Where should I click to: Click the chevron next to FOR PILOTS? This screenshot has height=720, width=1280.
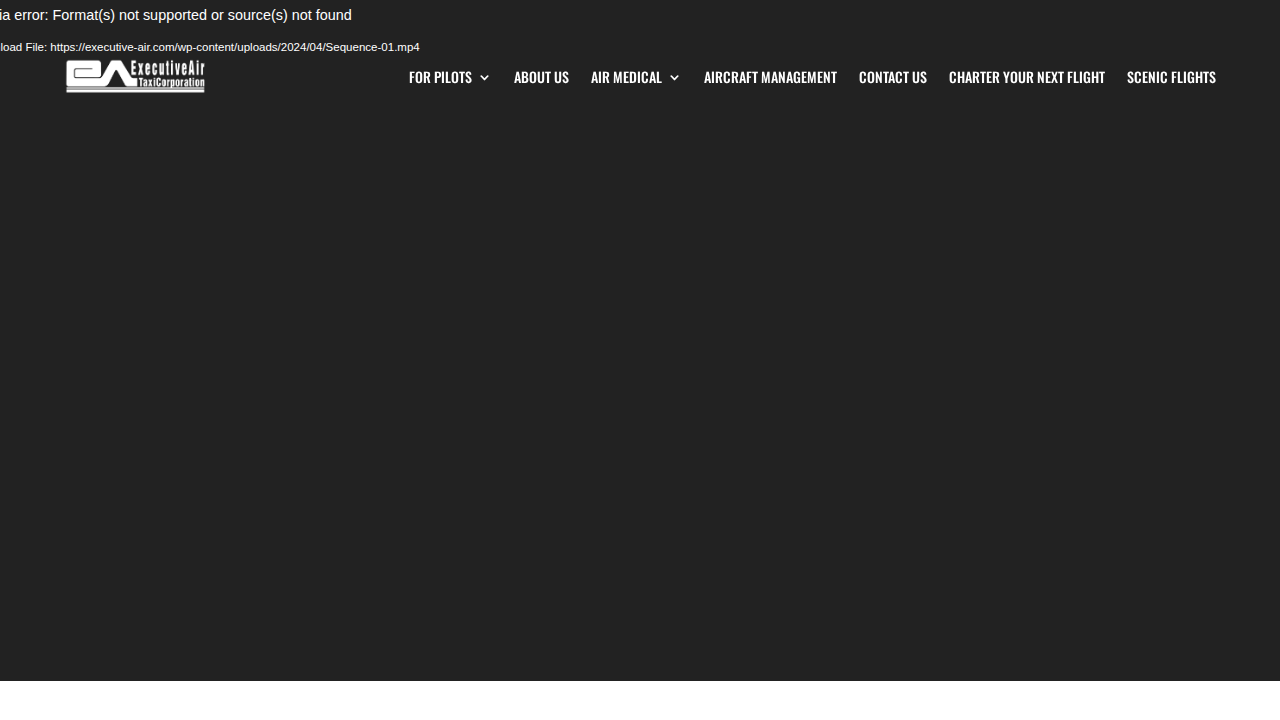pyautogui.click(x=484, y=76)
